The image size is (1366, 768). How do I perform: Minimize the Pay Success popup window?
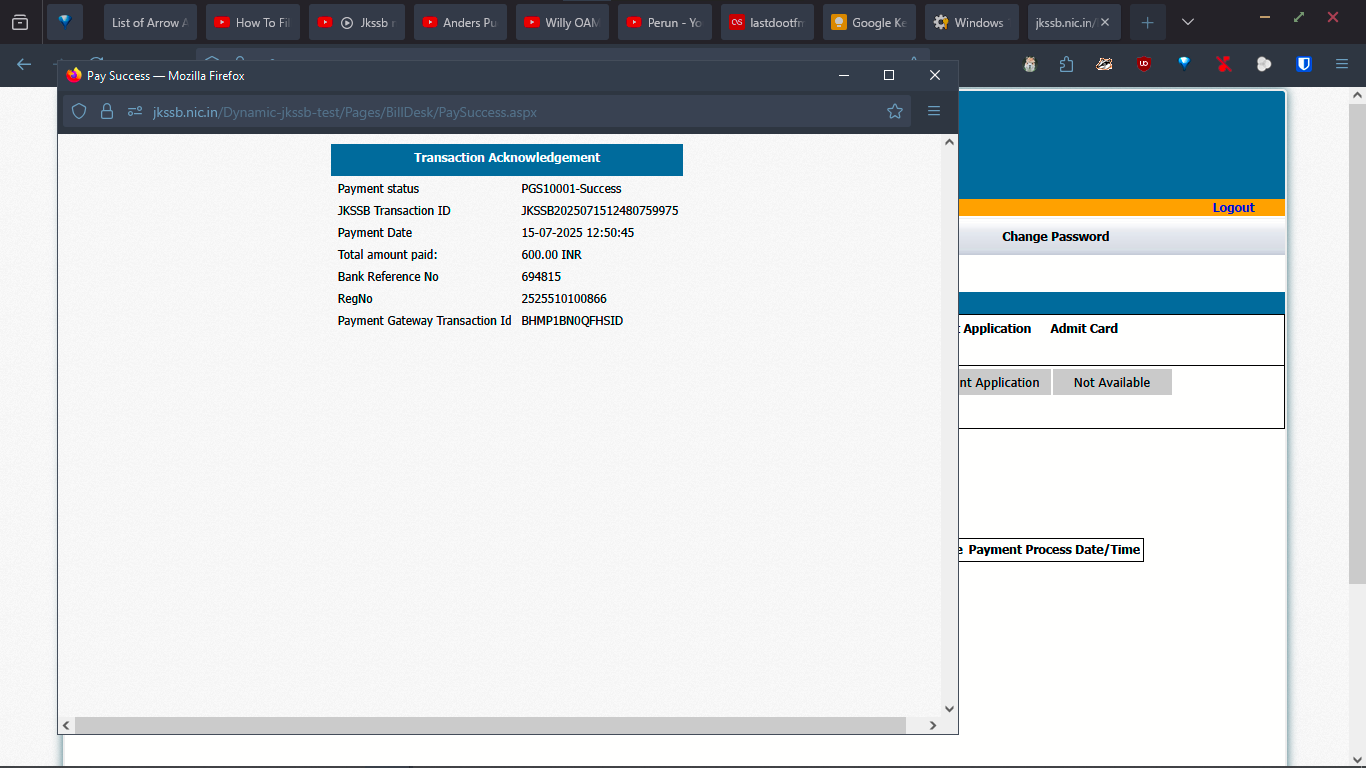coord(844,75)
